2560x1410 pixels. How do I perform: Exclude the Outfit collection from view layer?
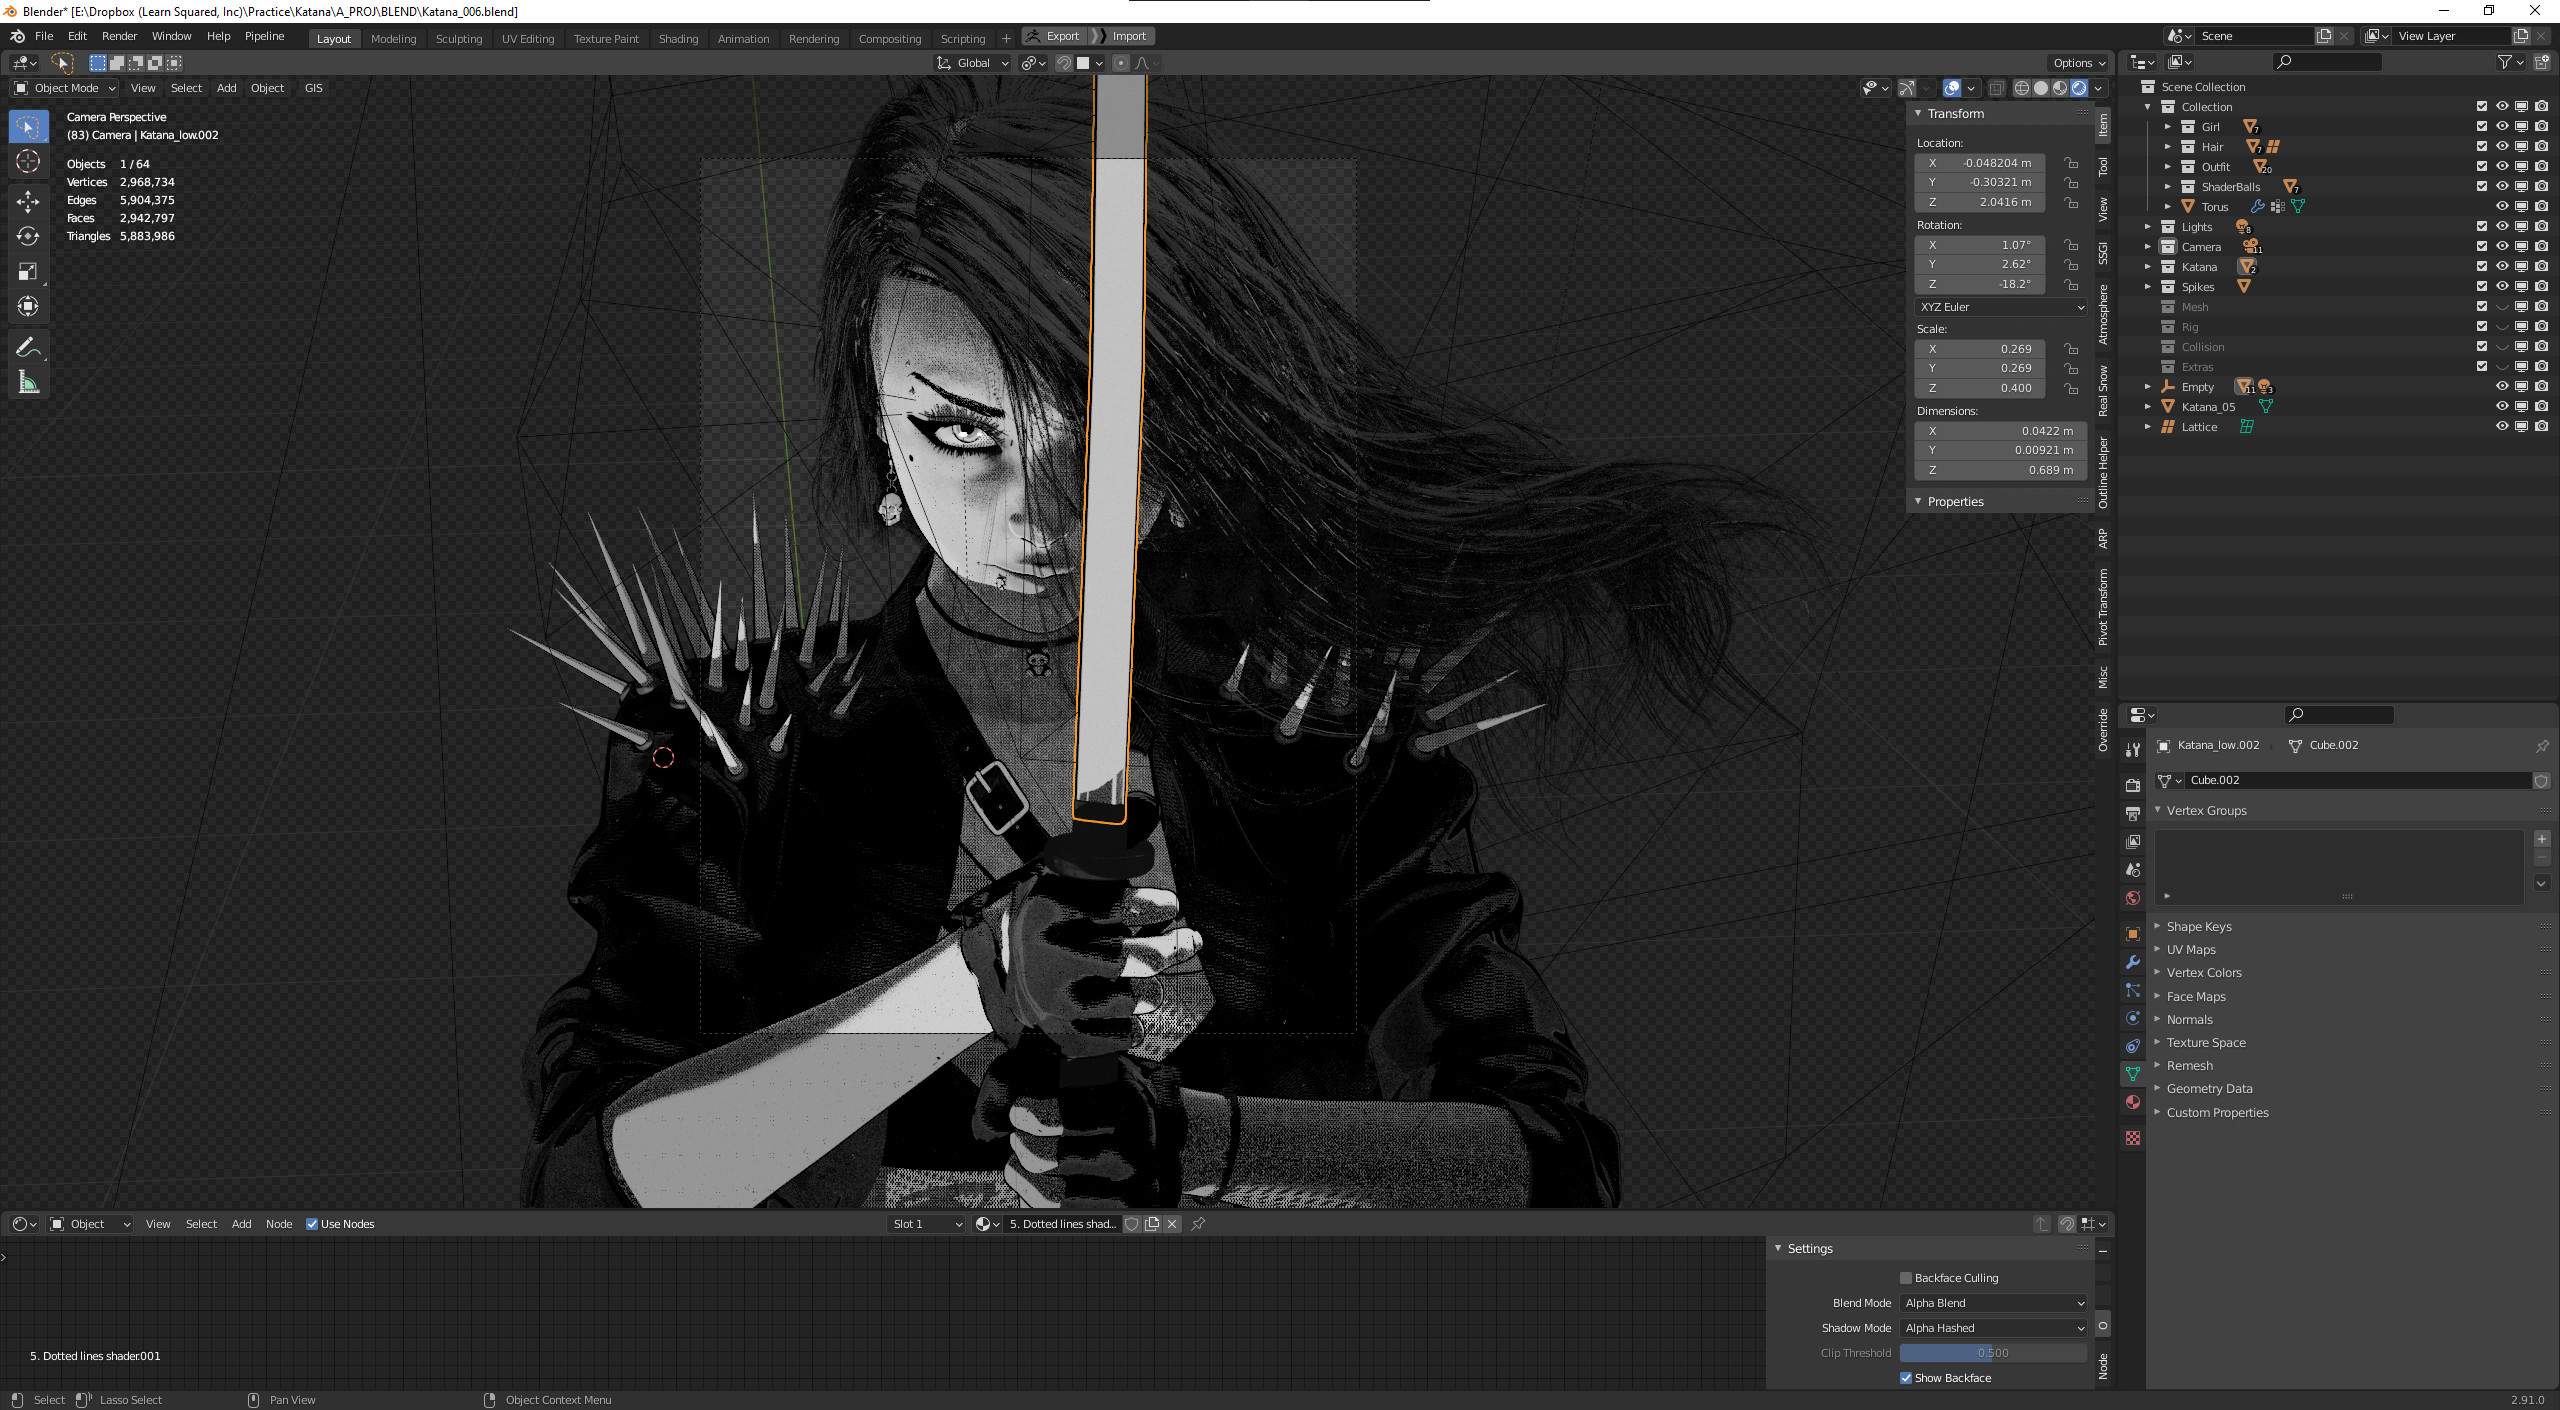pos(2482,166)
